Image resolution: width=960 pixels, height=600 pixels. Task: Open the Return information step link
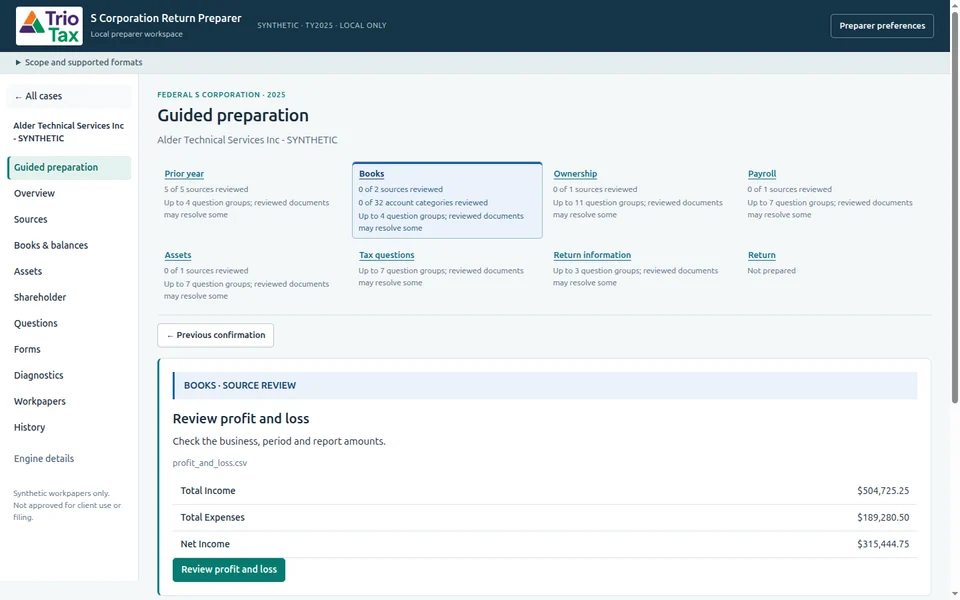click(591, 255)
